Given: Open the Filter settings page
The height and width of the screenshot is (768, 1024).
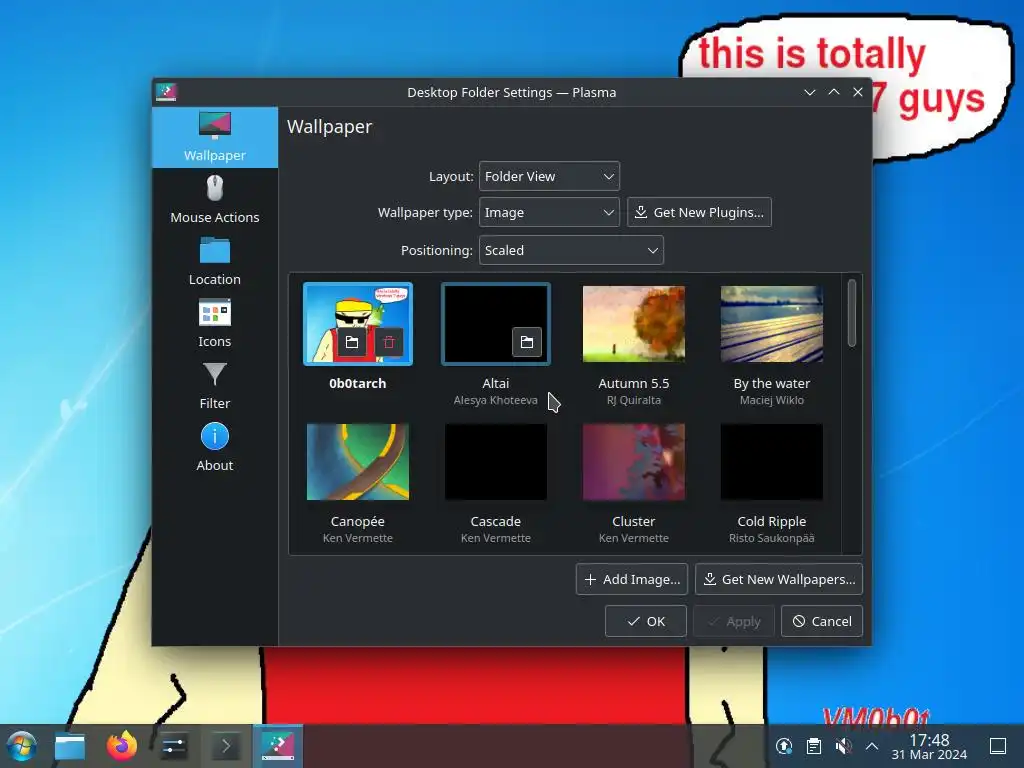Looking at the screenshot, I should pos(215,385).
